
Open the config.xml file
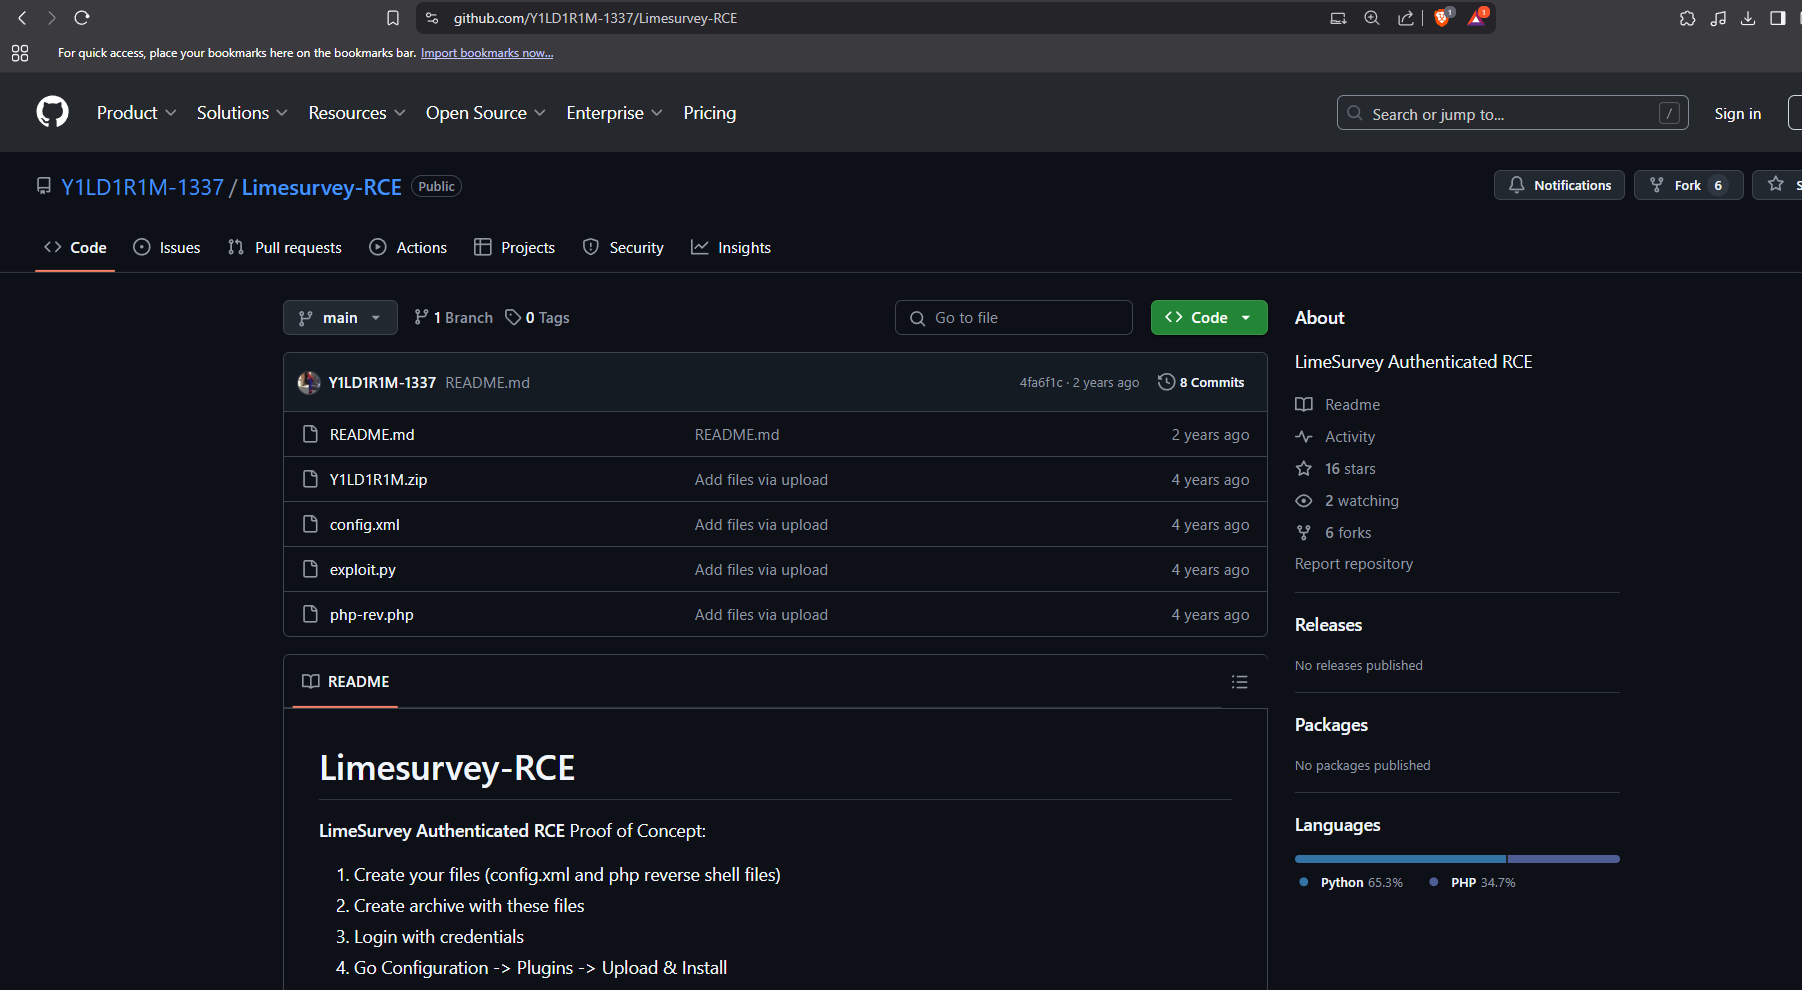[x=365, y=524]
